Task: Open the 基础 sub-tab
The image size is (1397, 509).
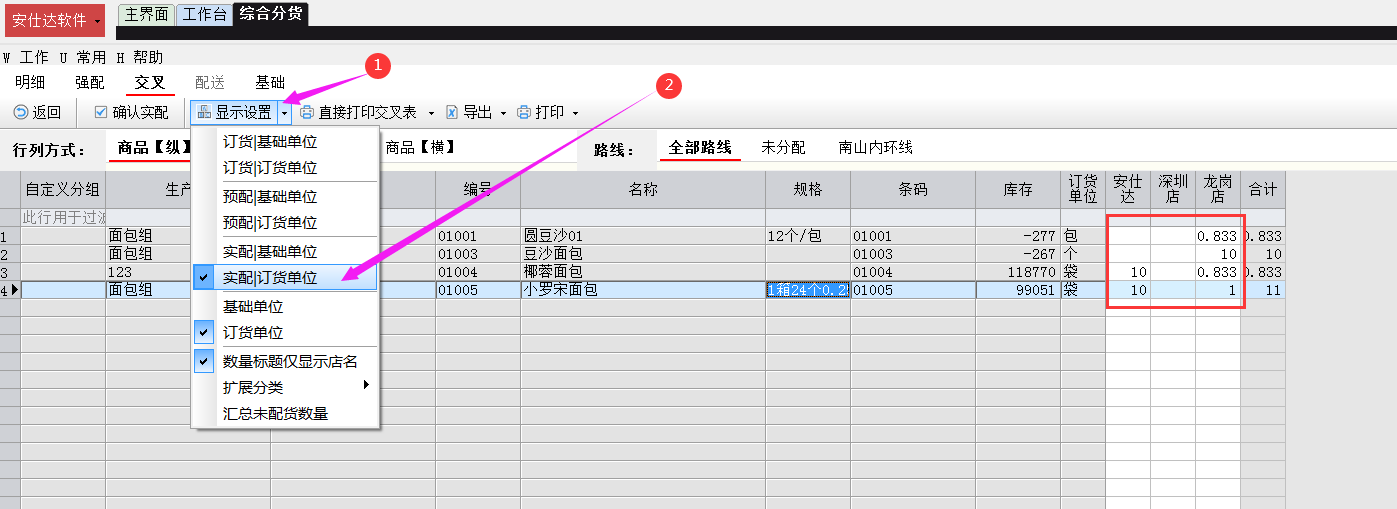Action: [x=270, y=83]
